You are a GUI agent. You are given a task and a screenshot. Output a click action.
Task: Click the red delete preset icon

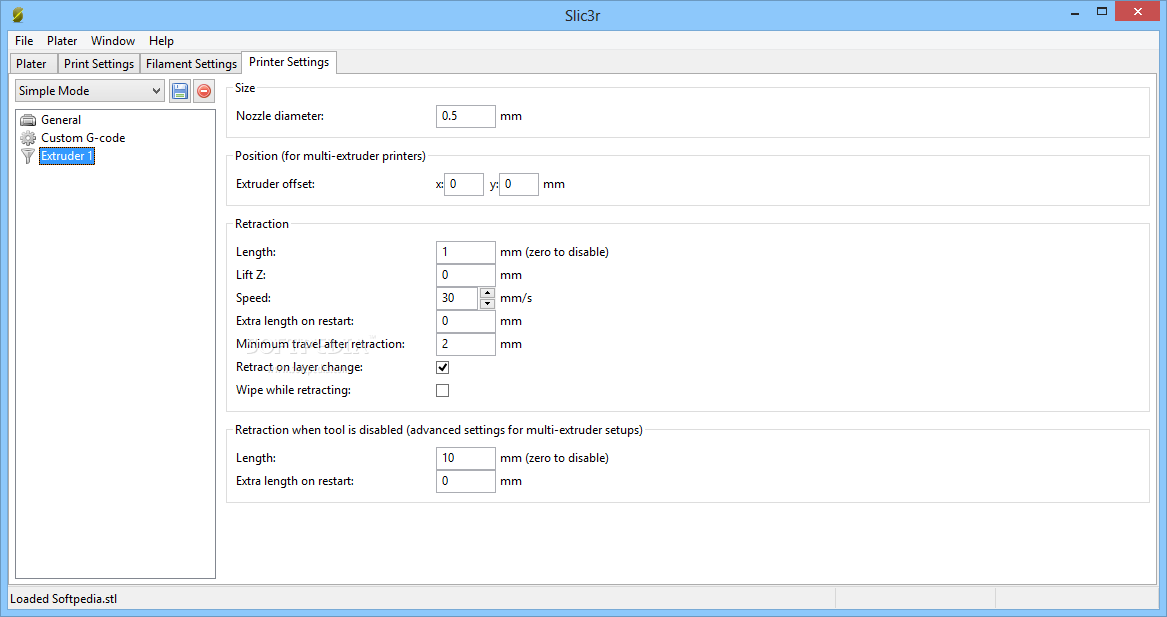[204, 91]
